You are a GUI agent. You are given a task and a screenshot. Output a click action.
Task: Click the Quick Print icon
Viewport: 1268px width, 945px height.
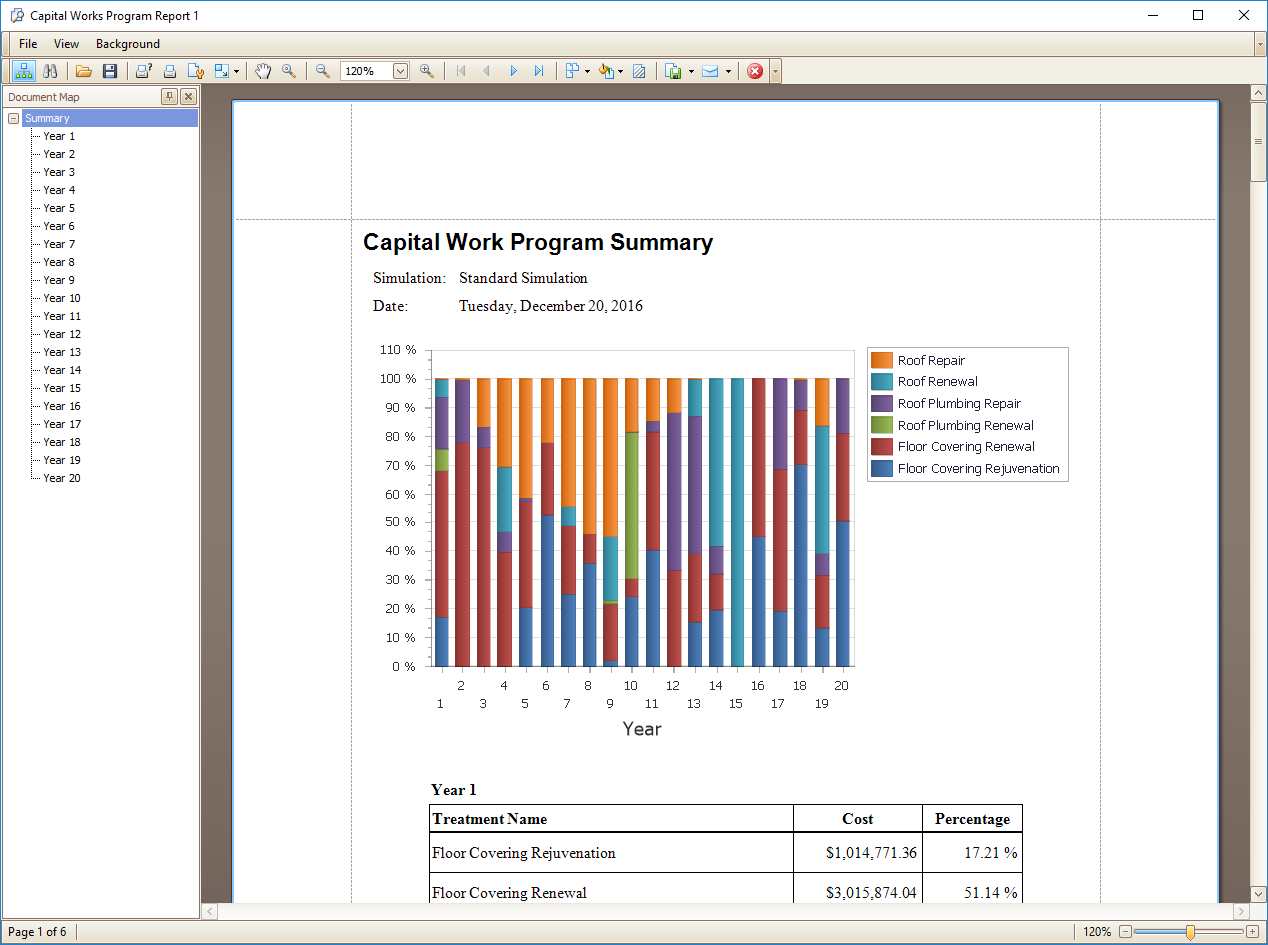click(170, 70)
